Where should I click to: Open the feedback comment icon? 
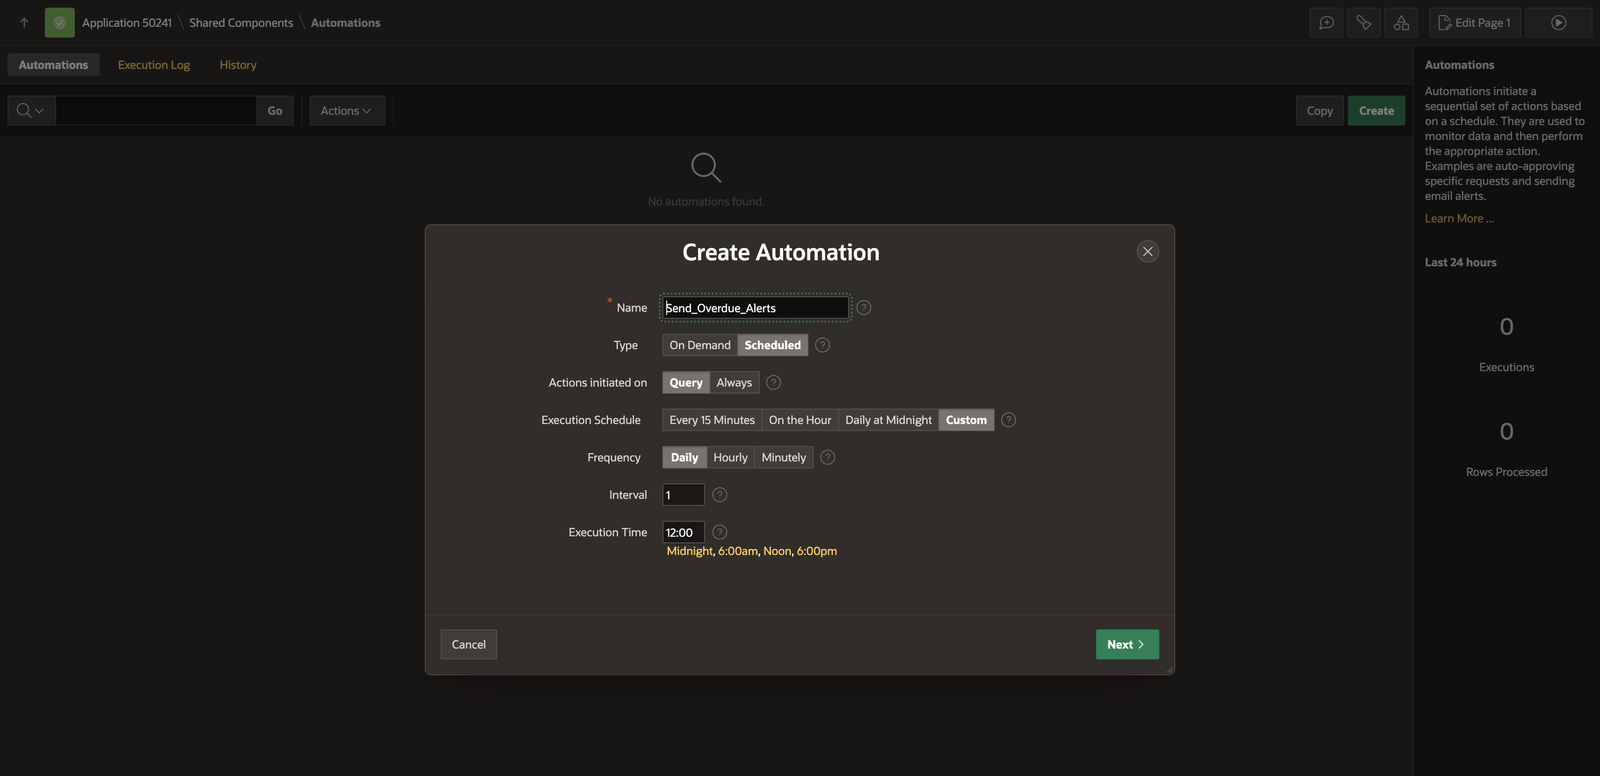point(1326,22)
